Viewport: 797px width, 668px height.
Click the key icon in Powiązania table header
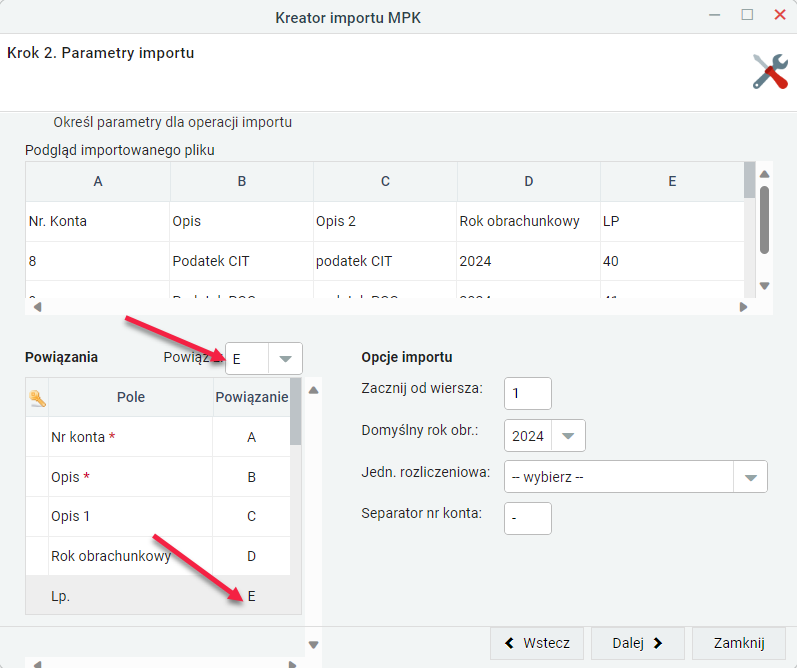tap(37, 398)
